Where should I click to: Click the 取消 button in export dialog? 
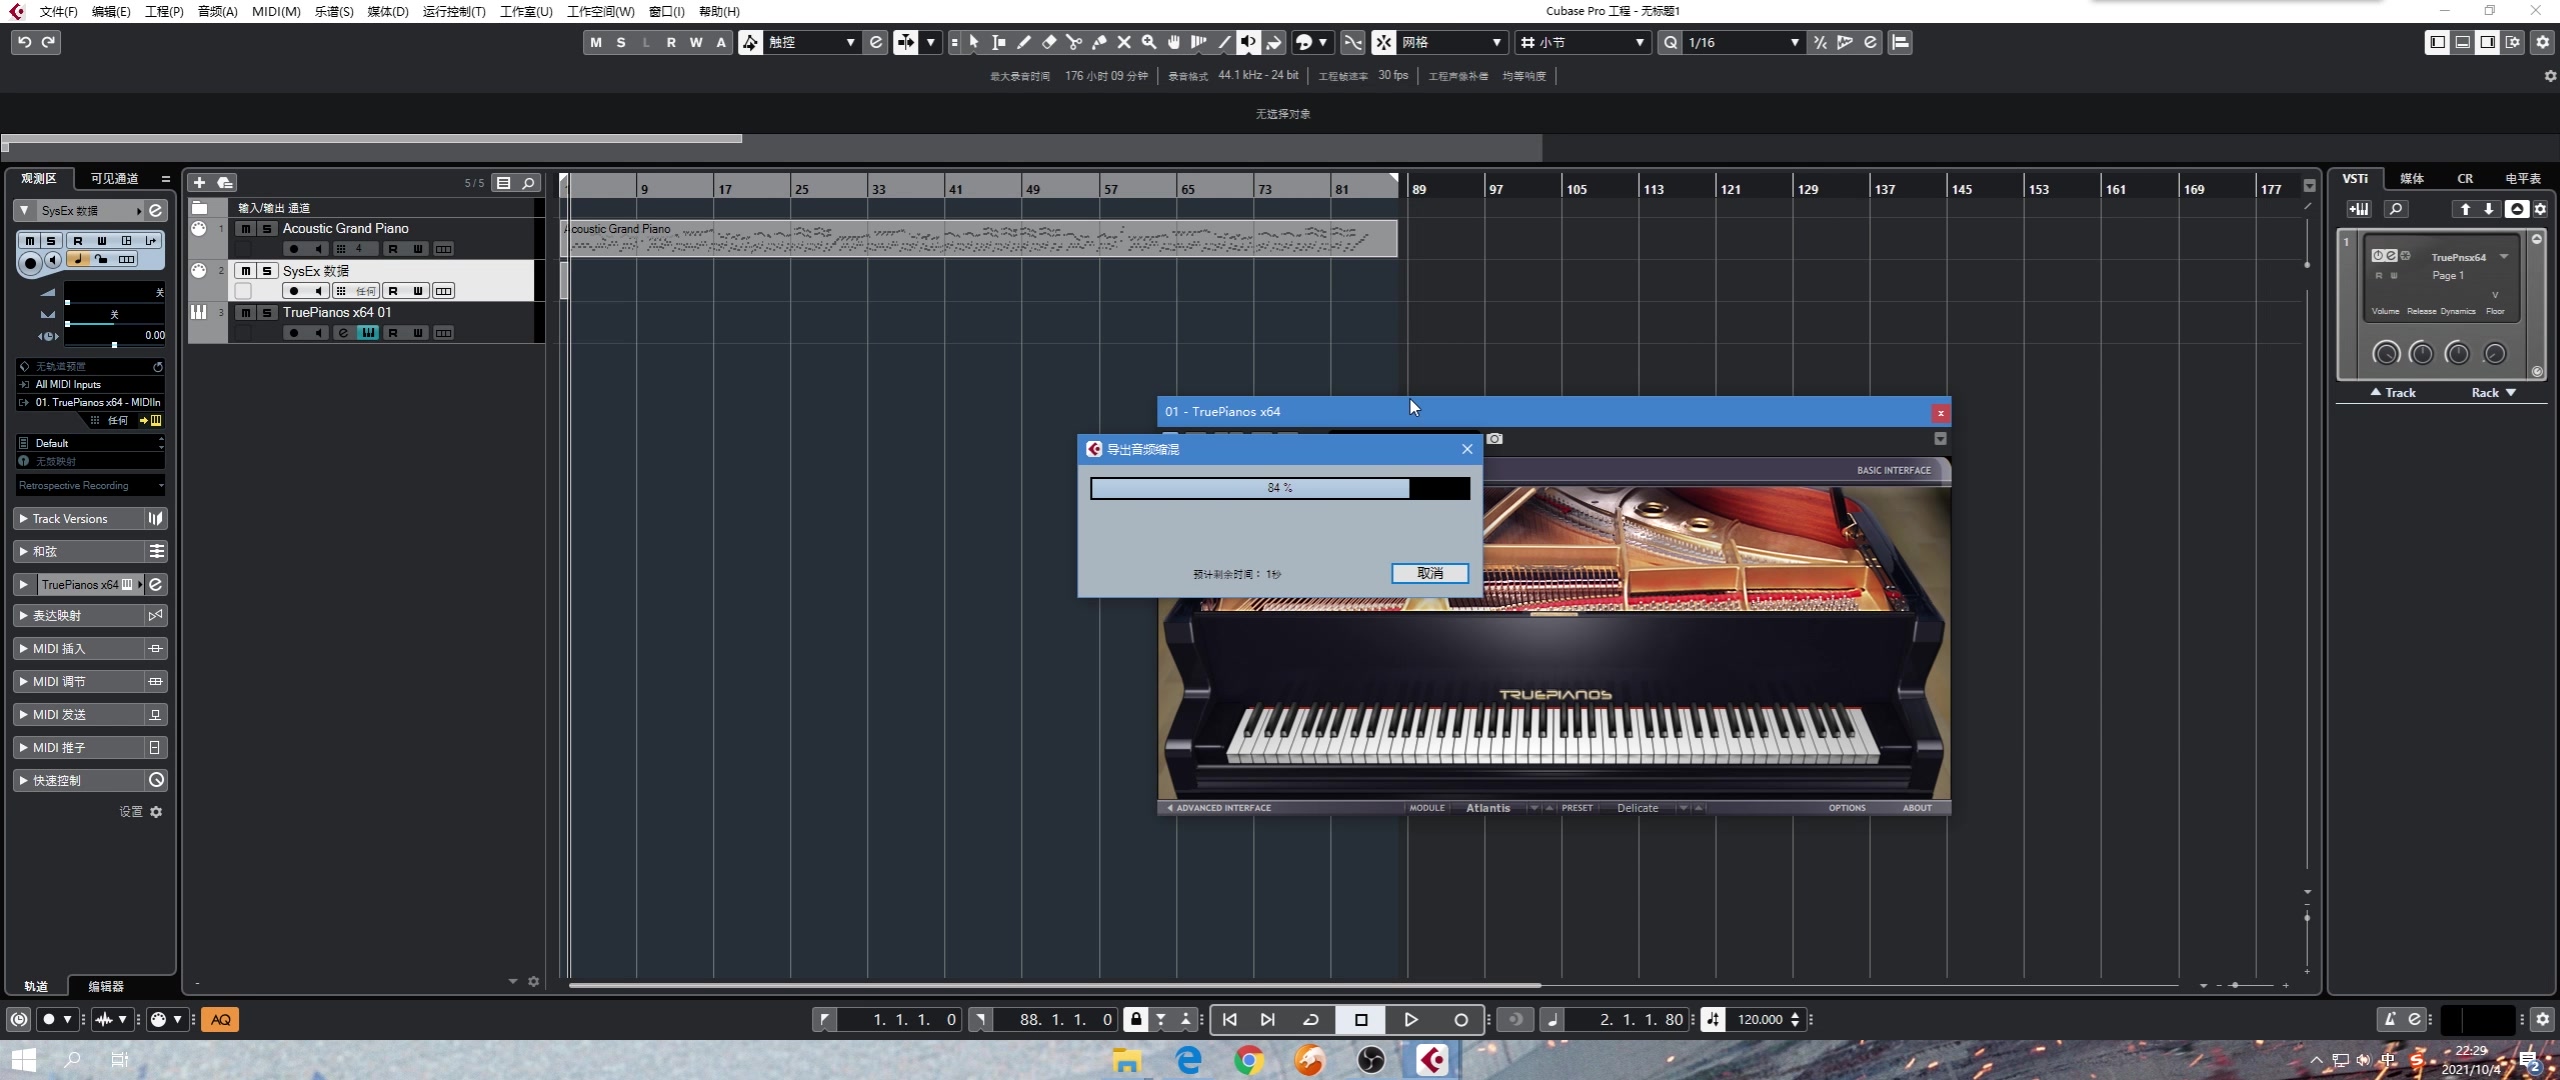tap(1430, 573)
